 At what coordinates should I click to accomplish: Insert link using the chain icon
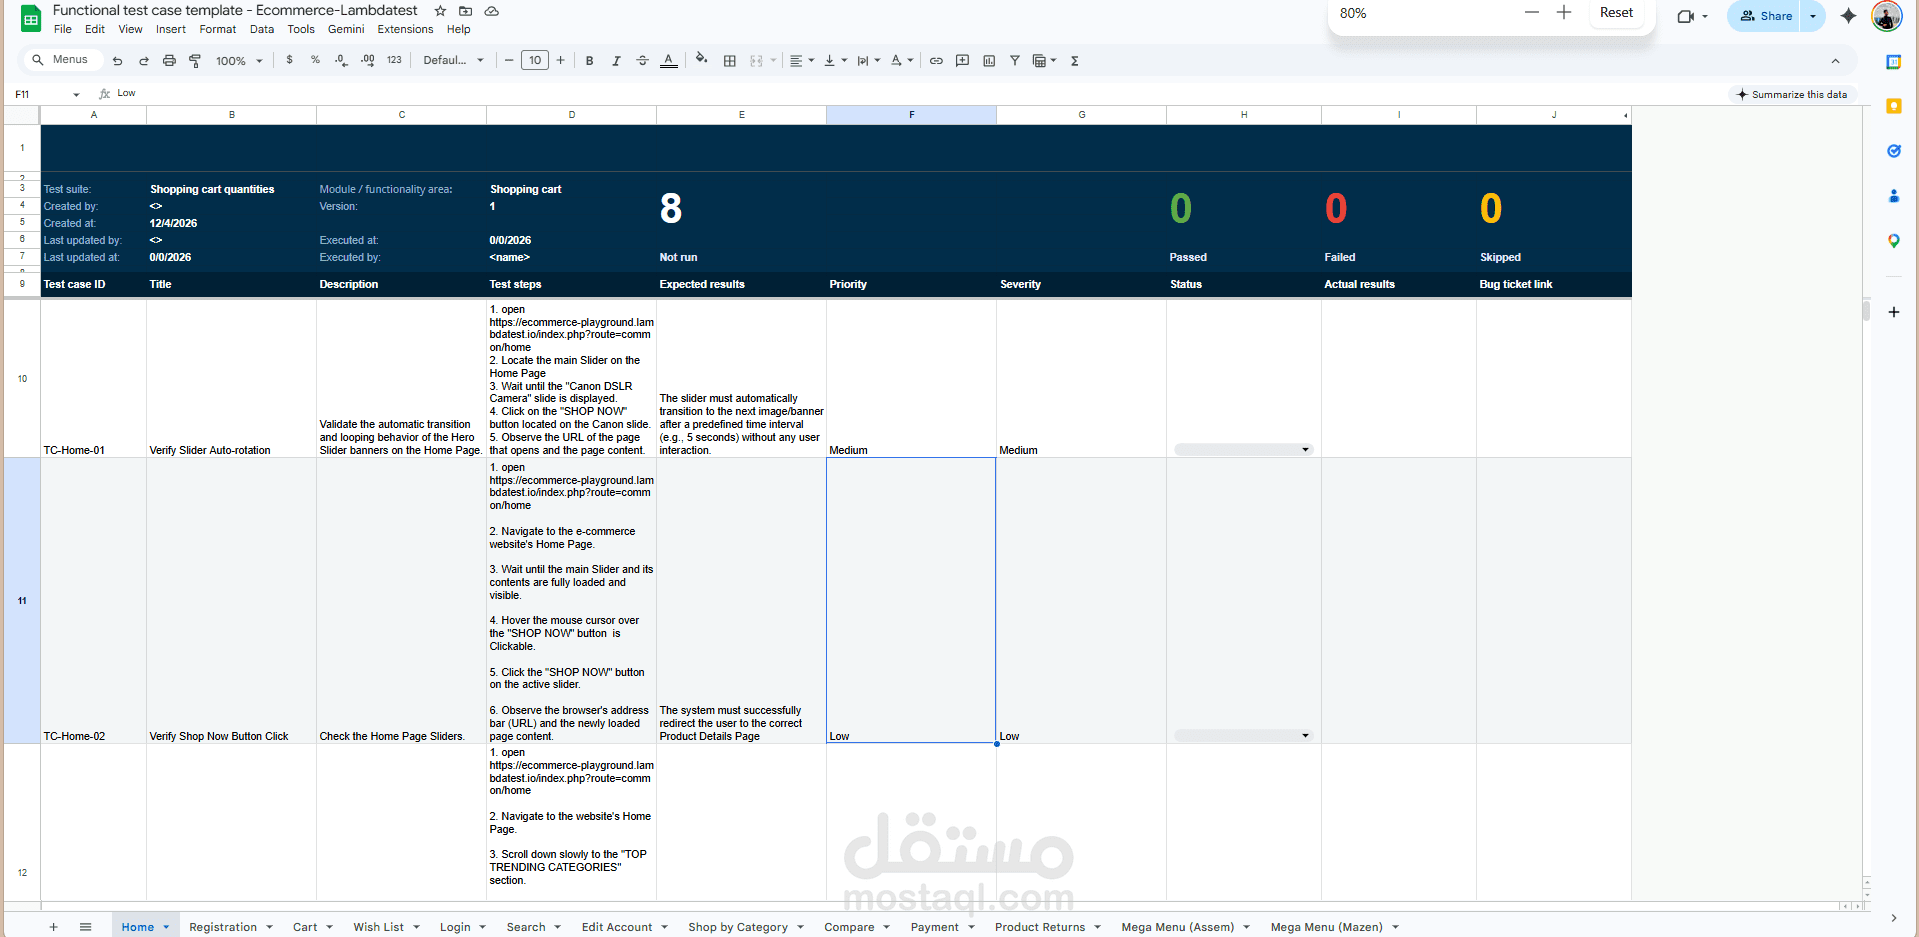tap(936, 61)
